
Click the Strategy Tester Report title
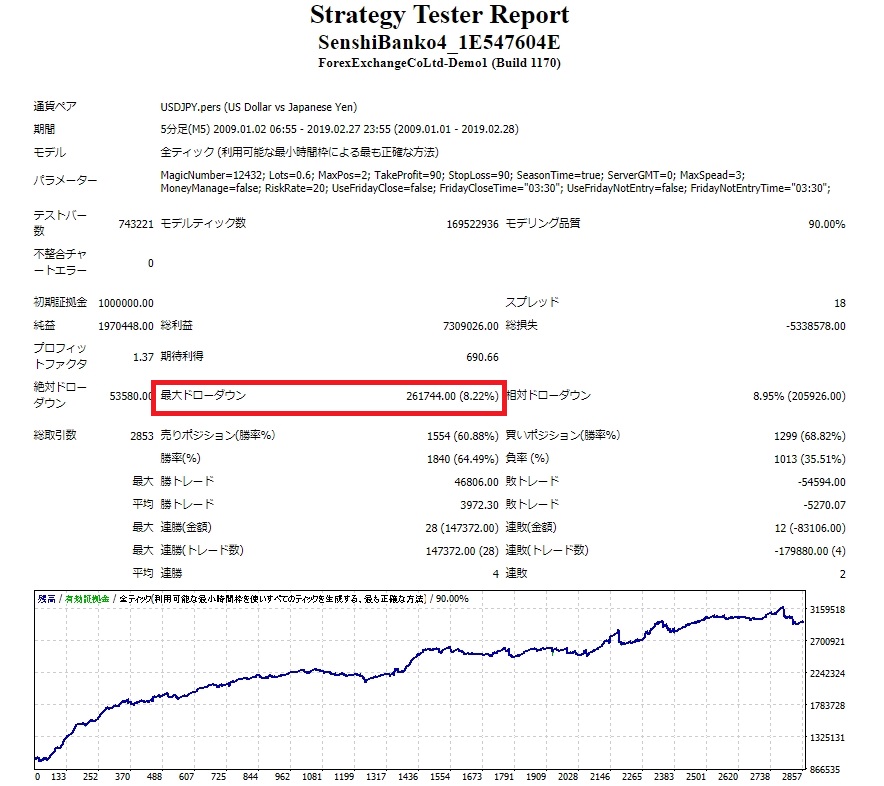[440, 16]
